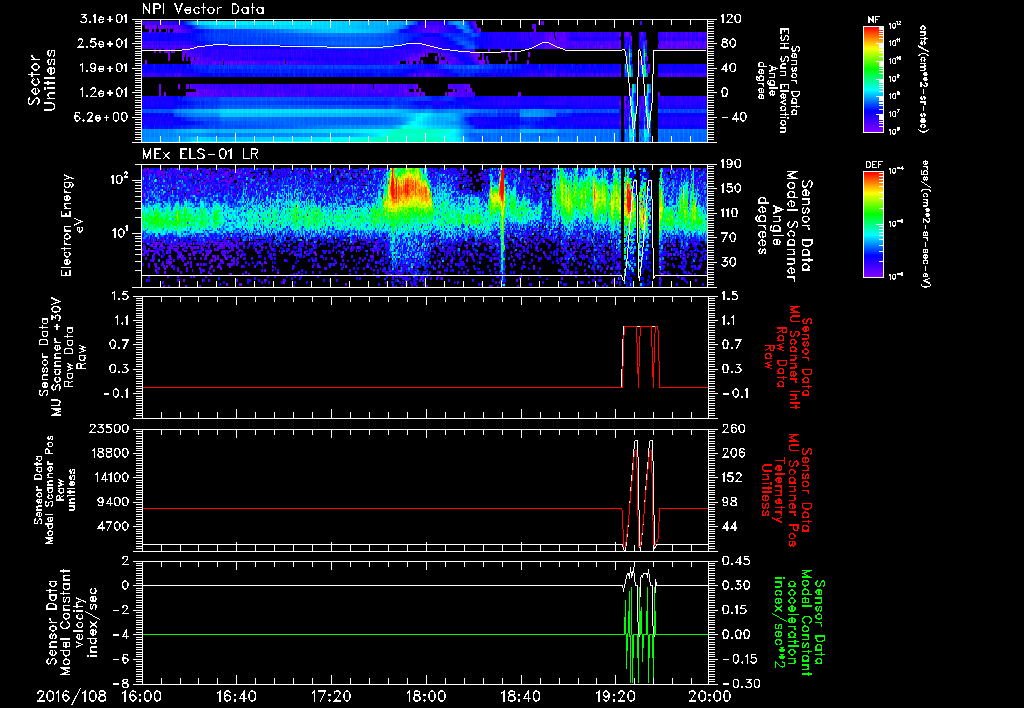
Task: Click the 16:40 time axis tick label
Action: pyautogui.click(x=236, y=696)
